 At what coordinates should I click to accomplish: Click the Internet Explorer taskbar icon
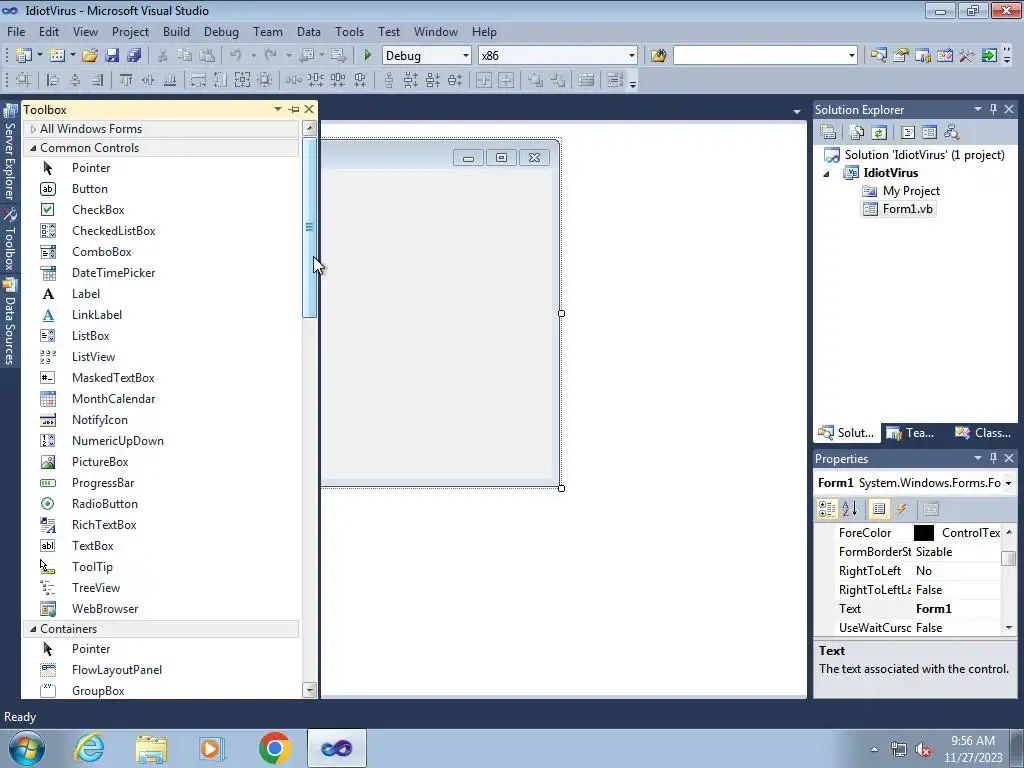(x=89, y=748)
